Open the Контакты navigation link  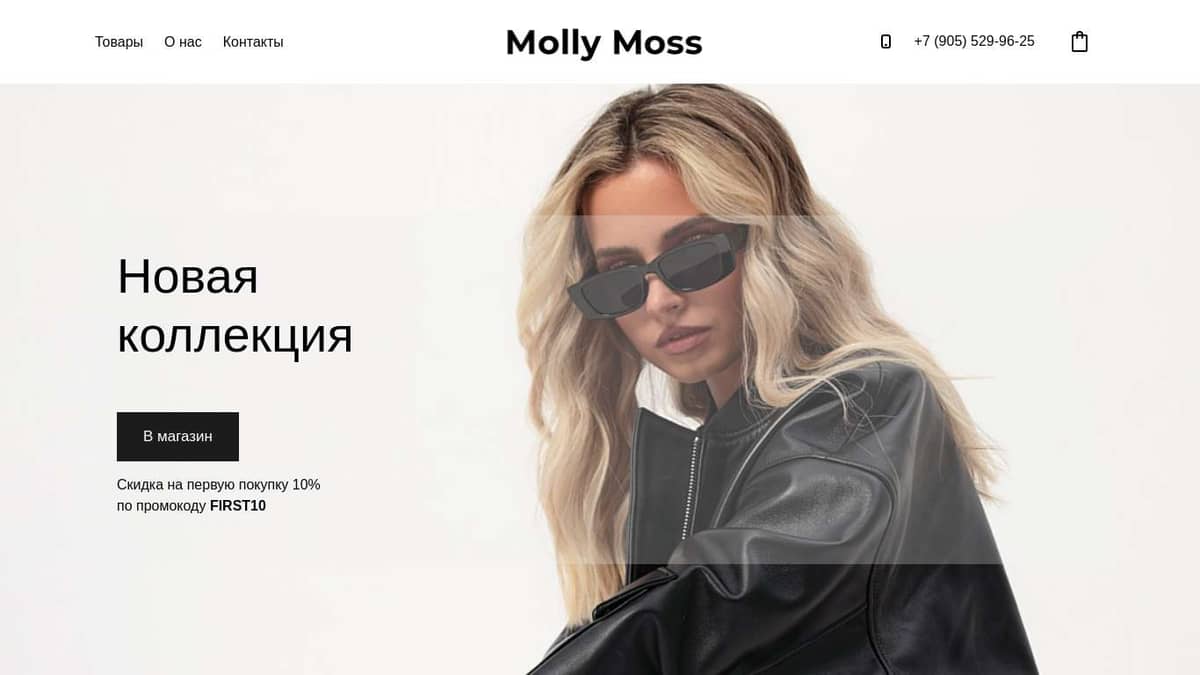pos(253,42)
